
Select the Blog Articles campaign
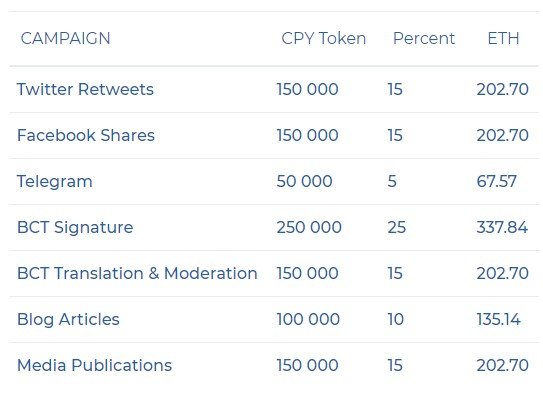(x=68, y=319)
